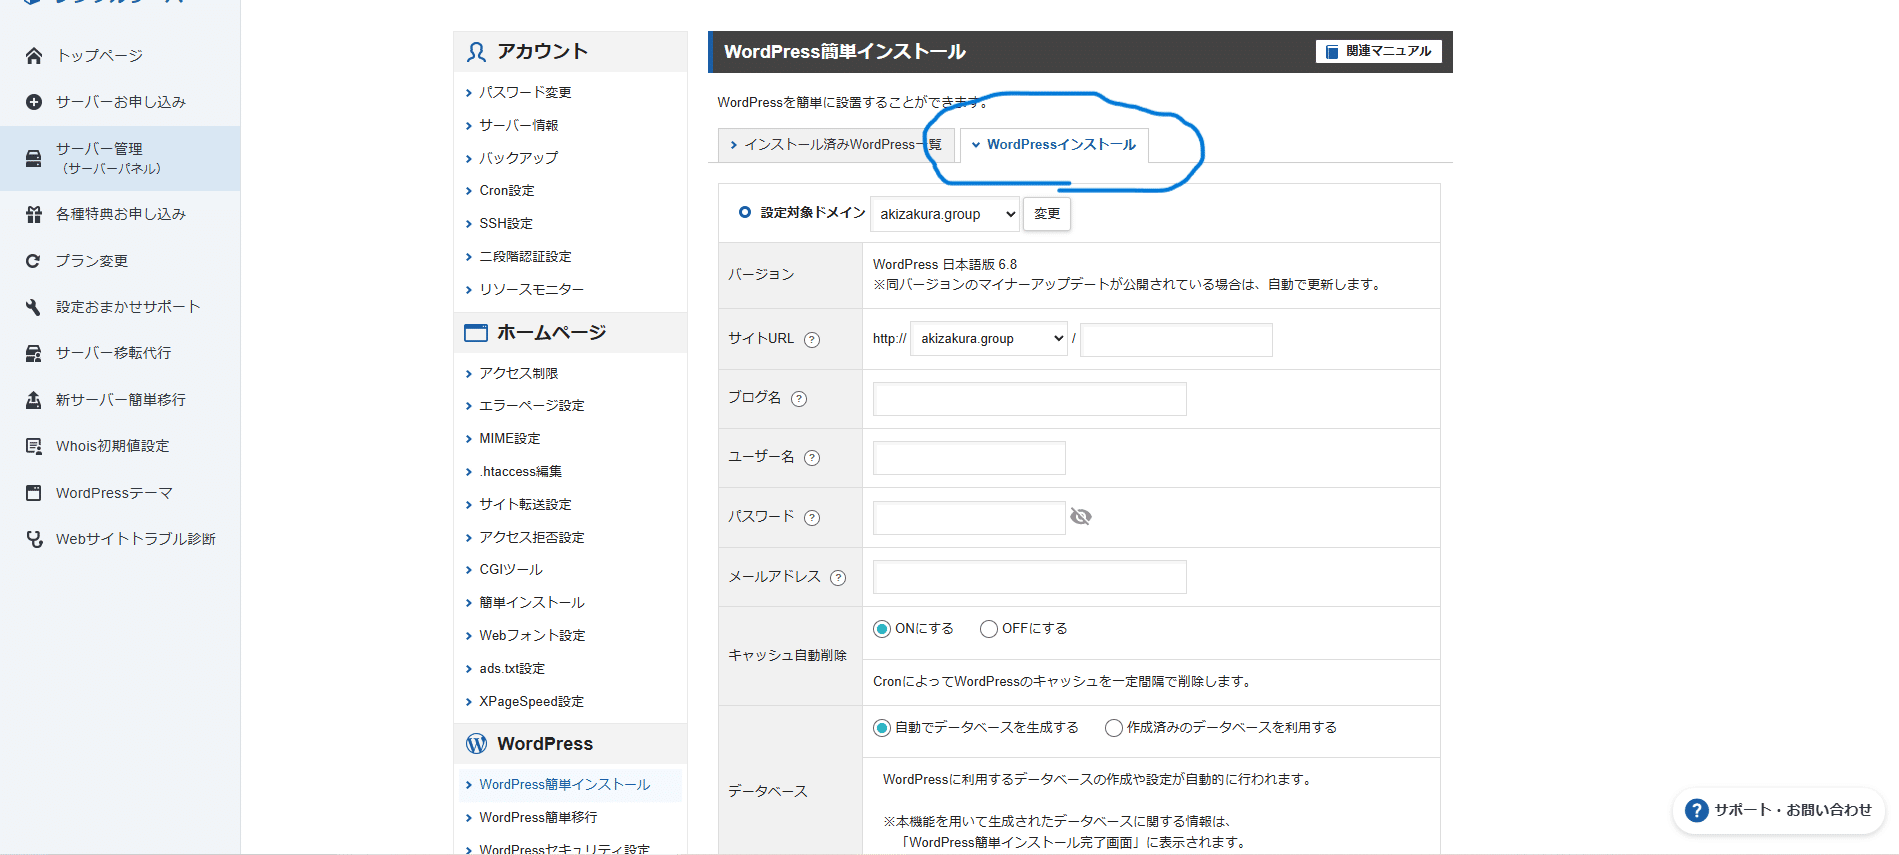Click the stethoscope icon beside Webサイトトラブル診断

click(34, 539)
